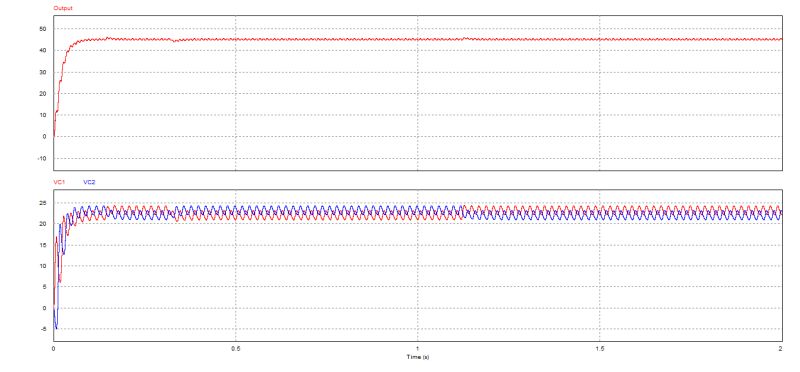This screenshot has height=372, width=800.
Task: Select the red Output curve label
Action: tap(63, 8)
